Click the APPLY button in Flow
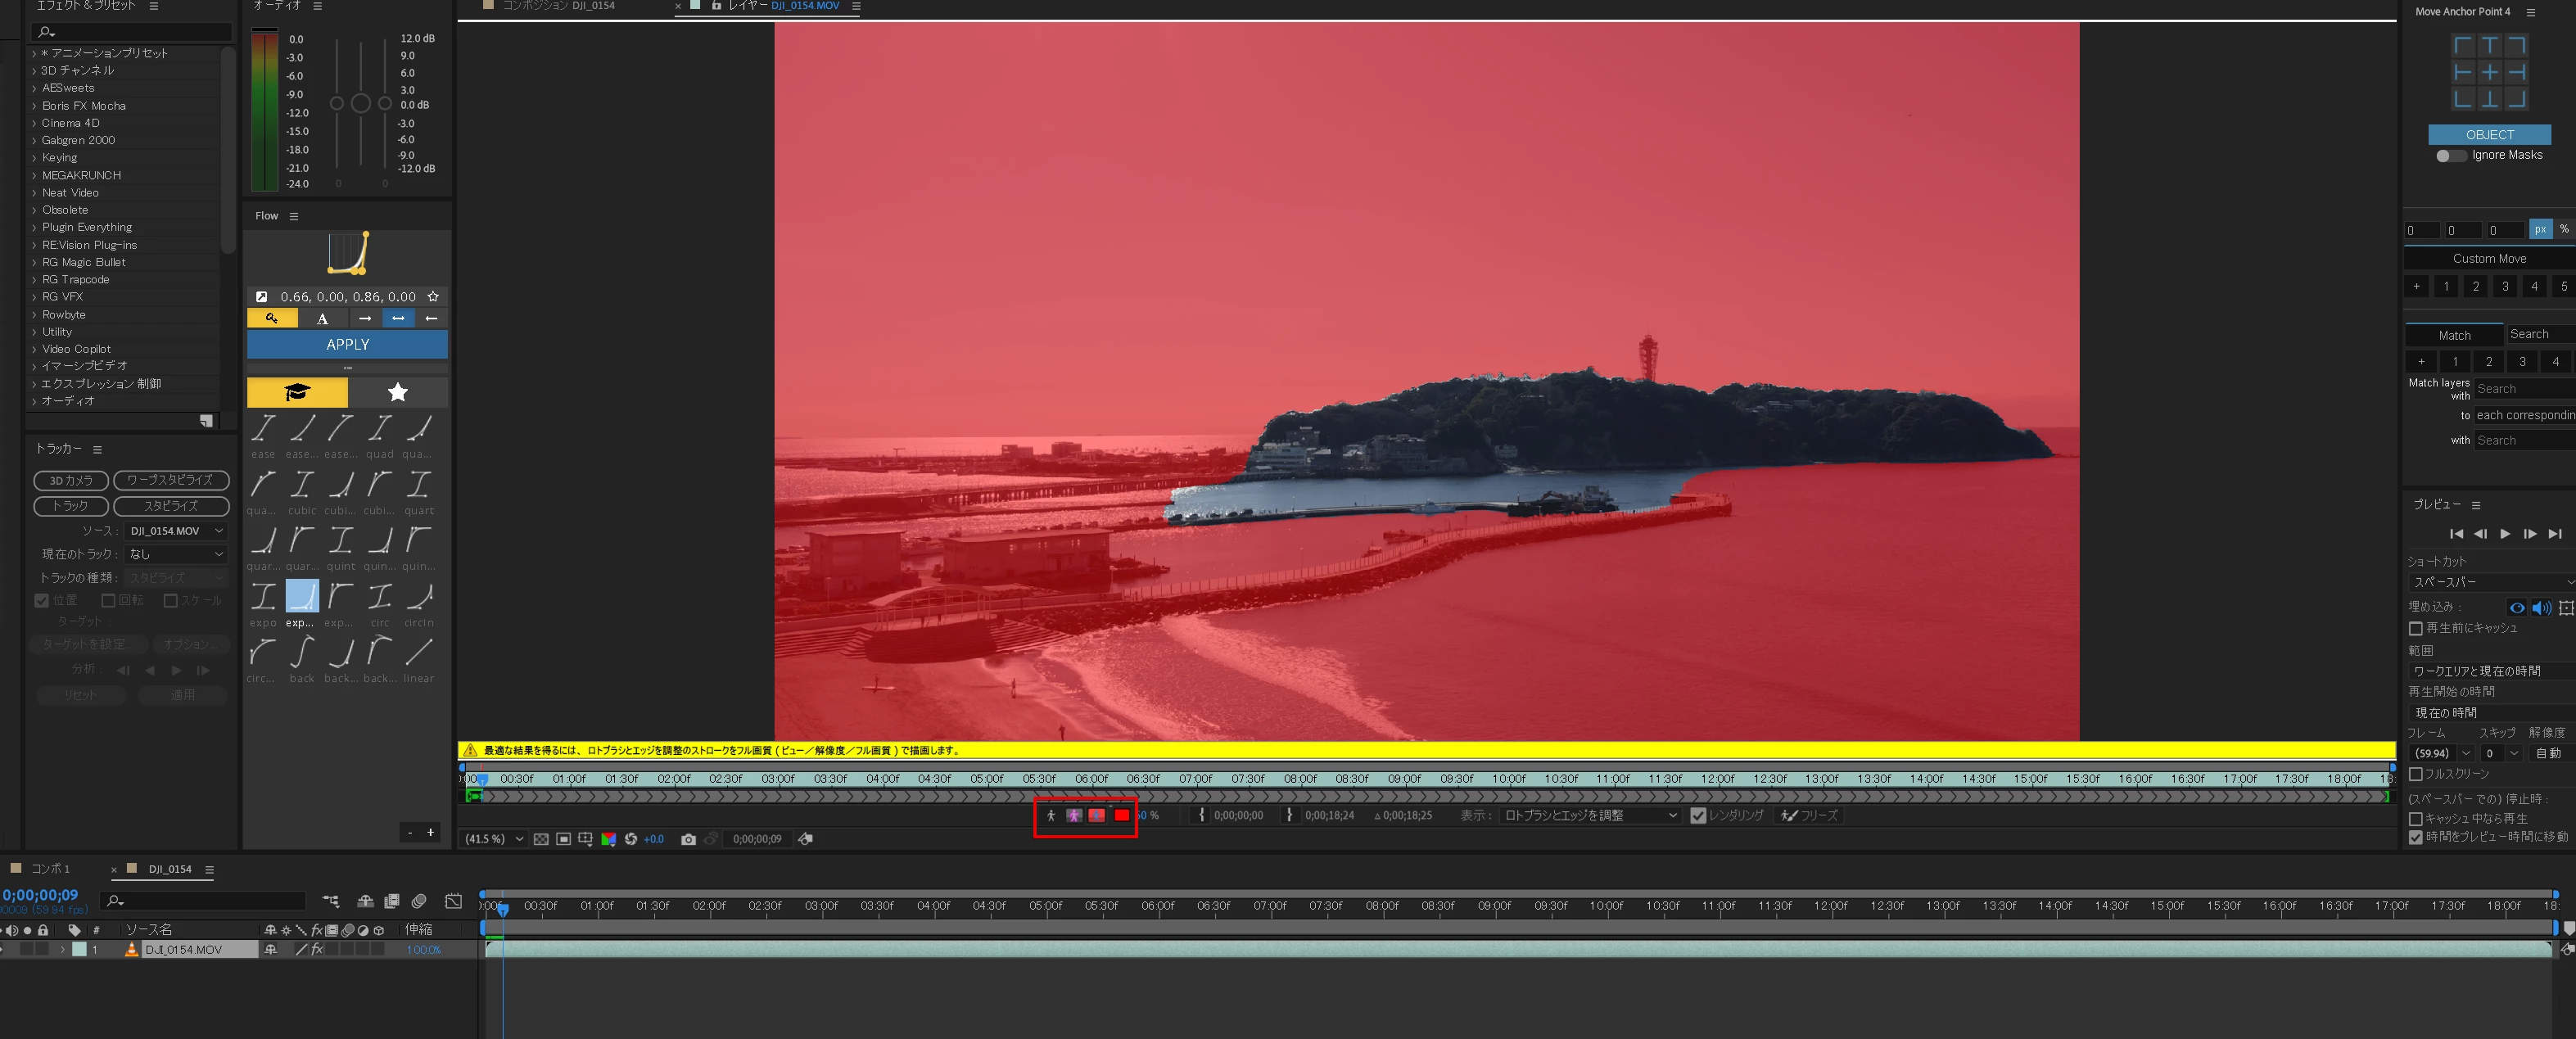The width and height of the screenshot is (2576, 1039). tap(347, 344)
